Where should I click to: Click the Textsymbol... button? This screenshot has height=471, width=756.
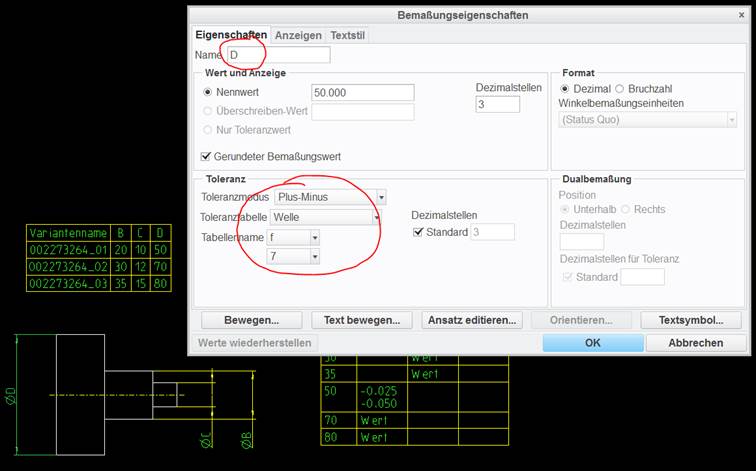(691, 320)
